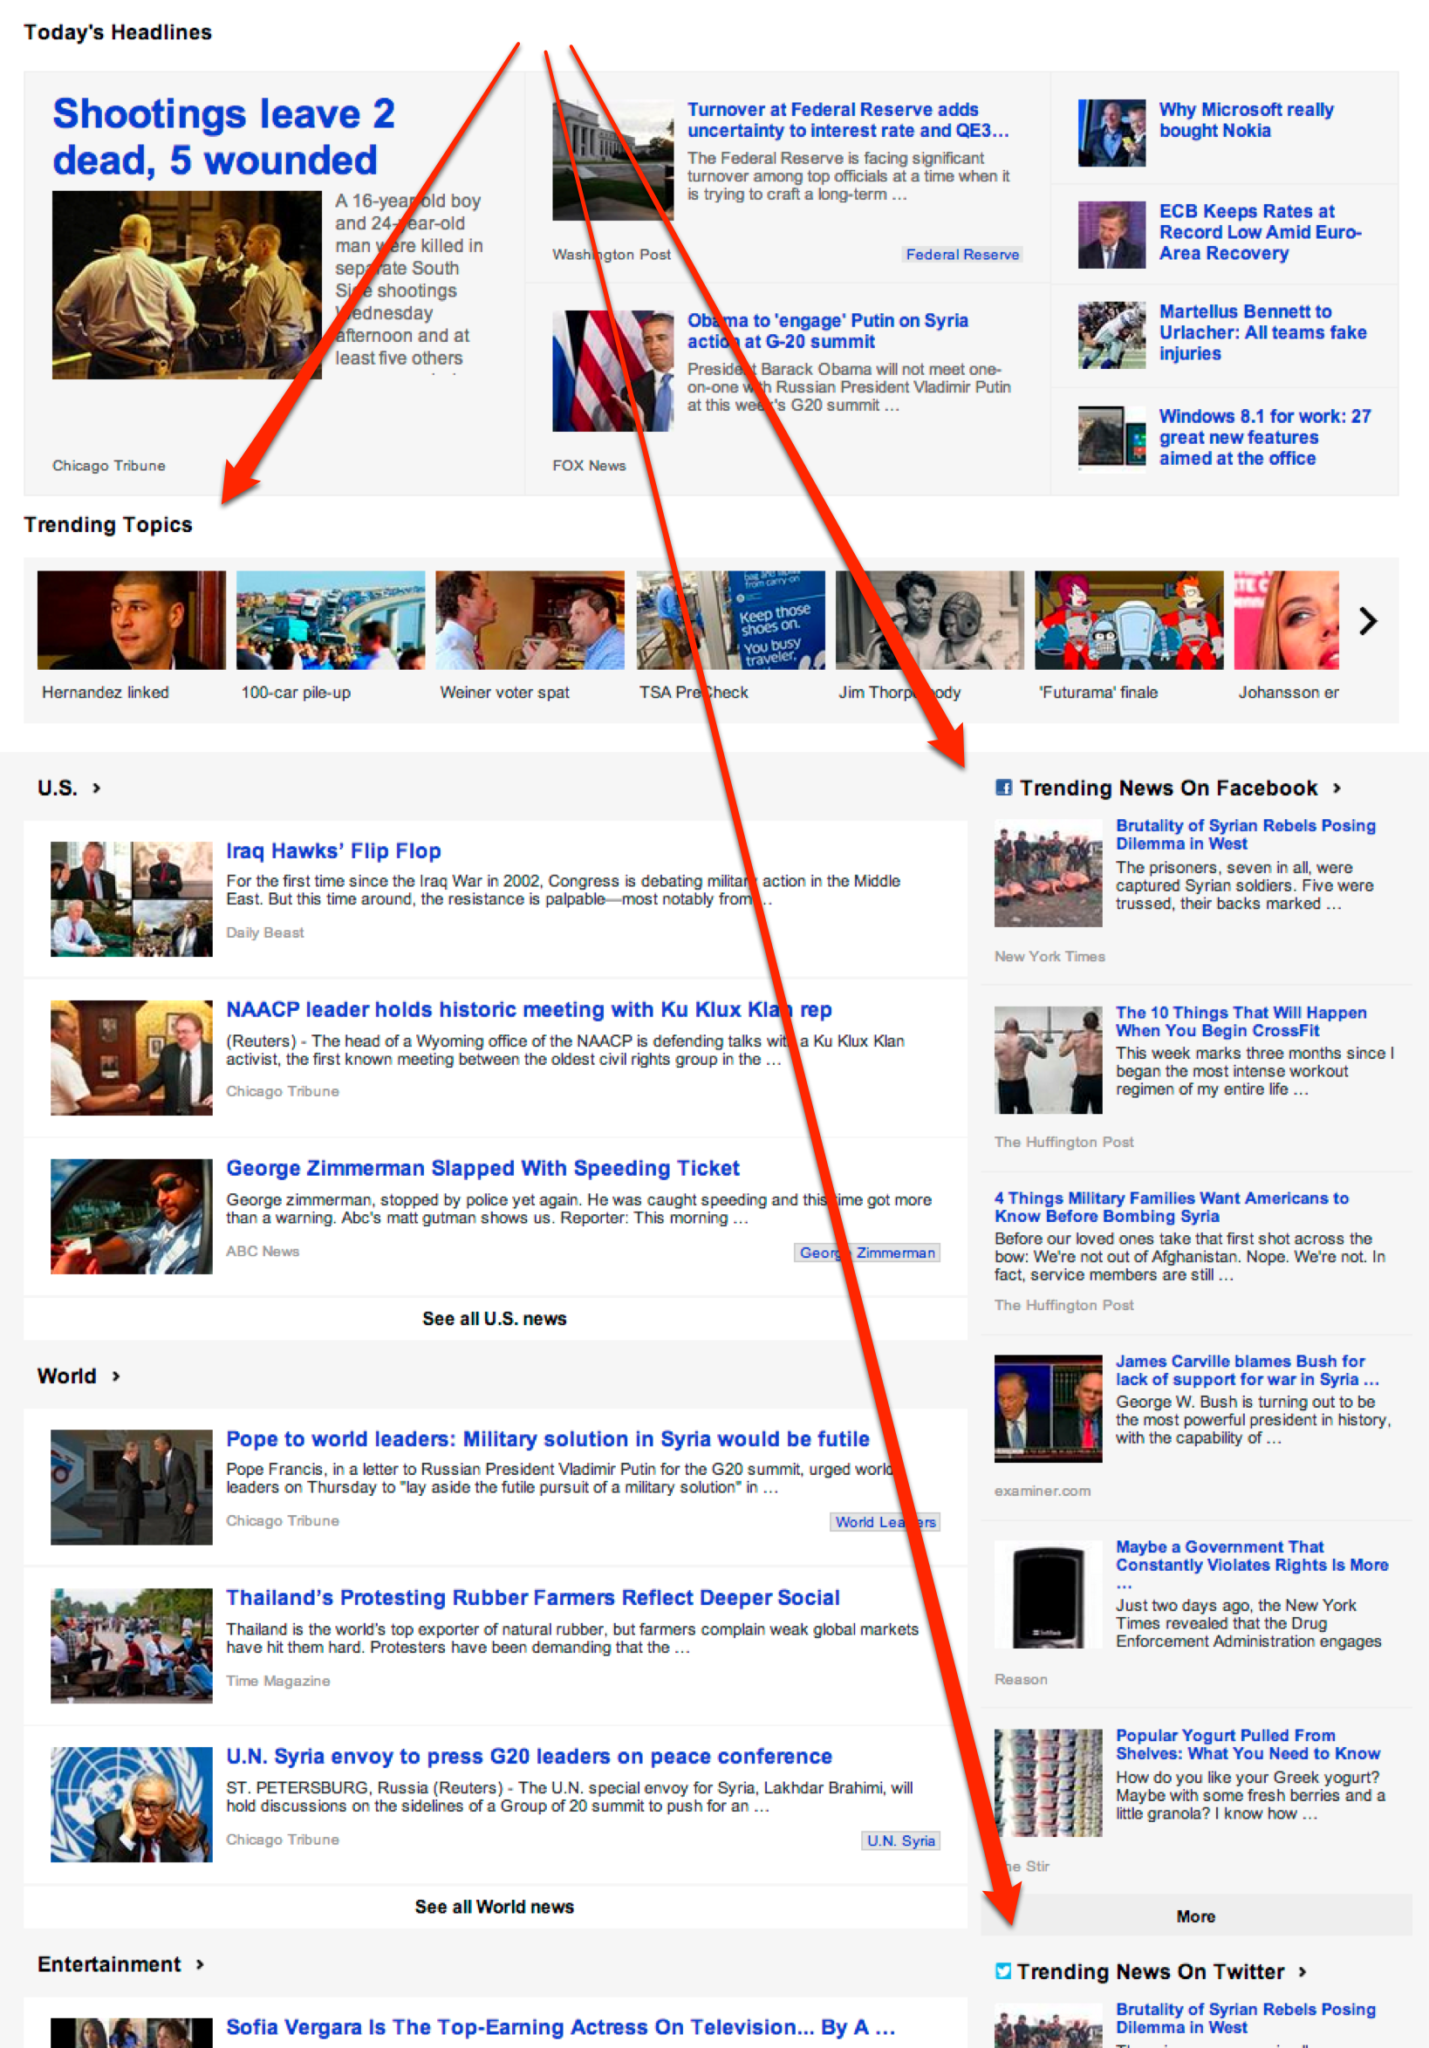Select the 'World Leaders' topic tag
This screenshot has width=1429, height=2048.
(x=885, y=1522)
